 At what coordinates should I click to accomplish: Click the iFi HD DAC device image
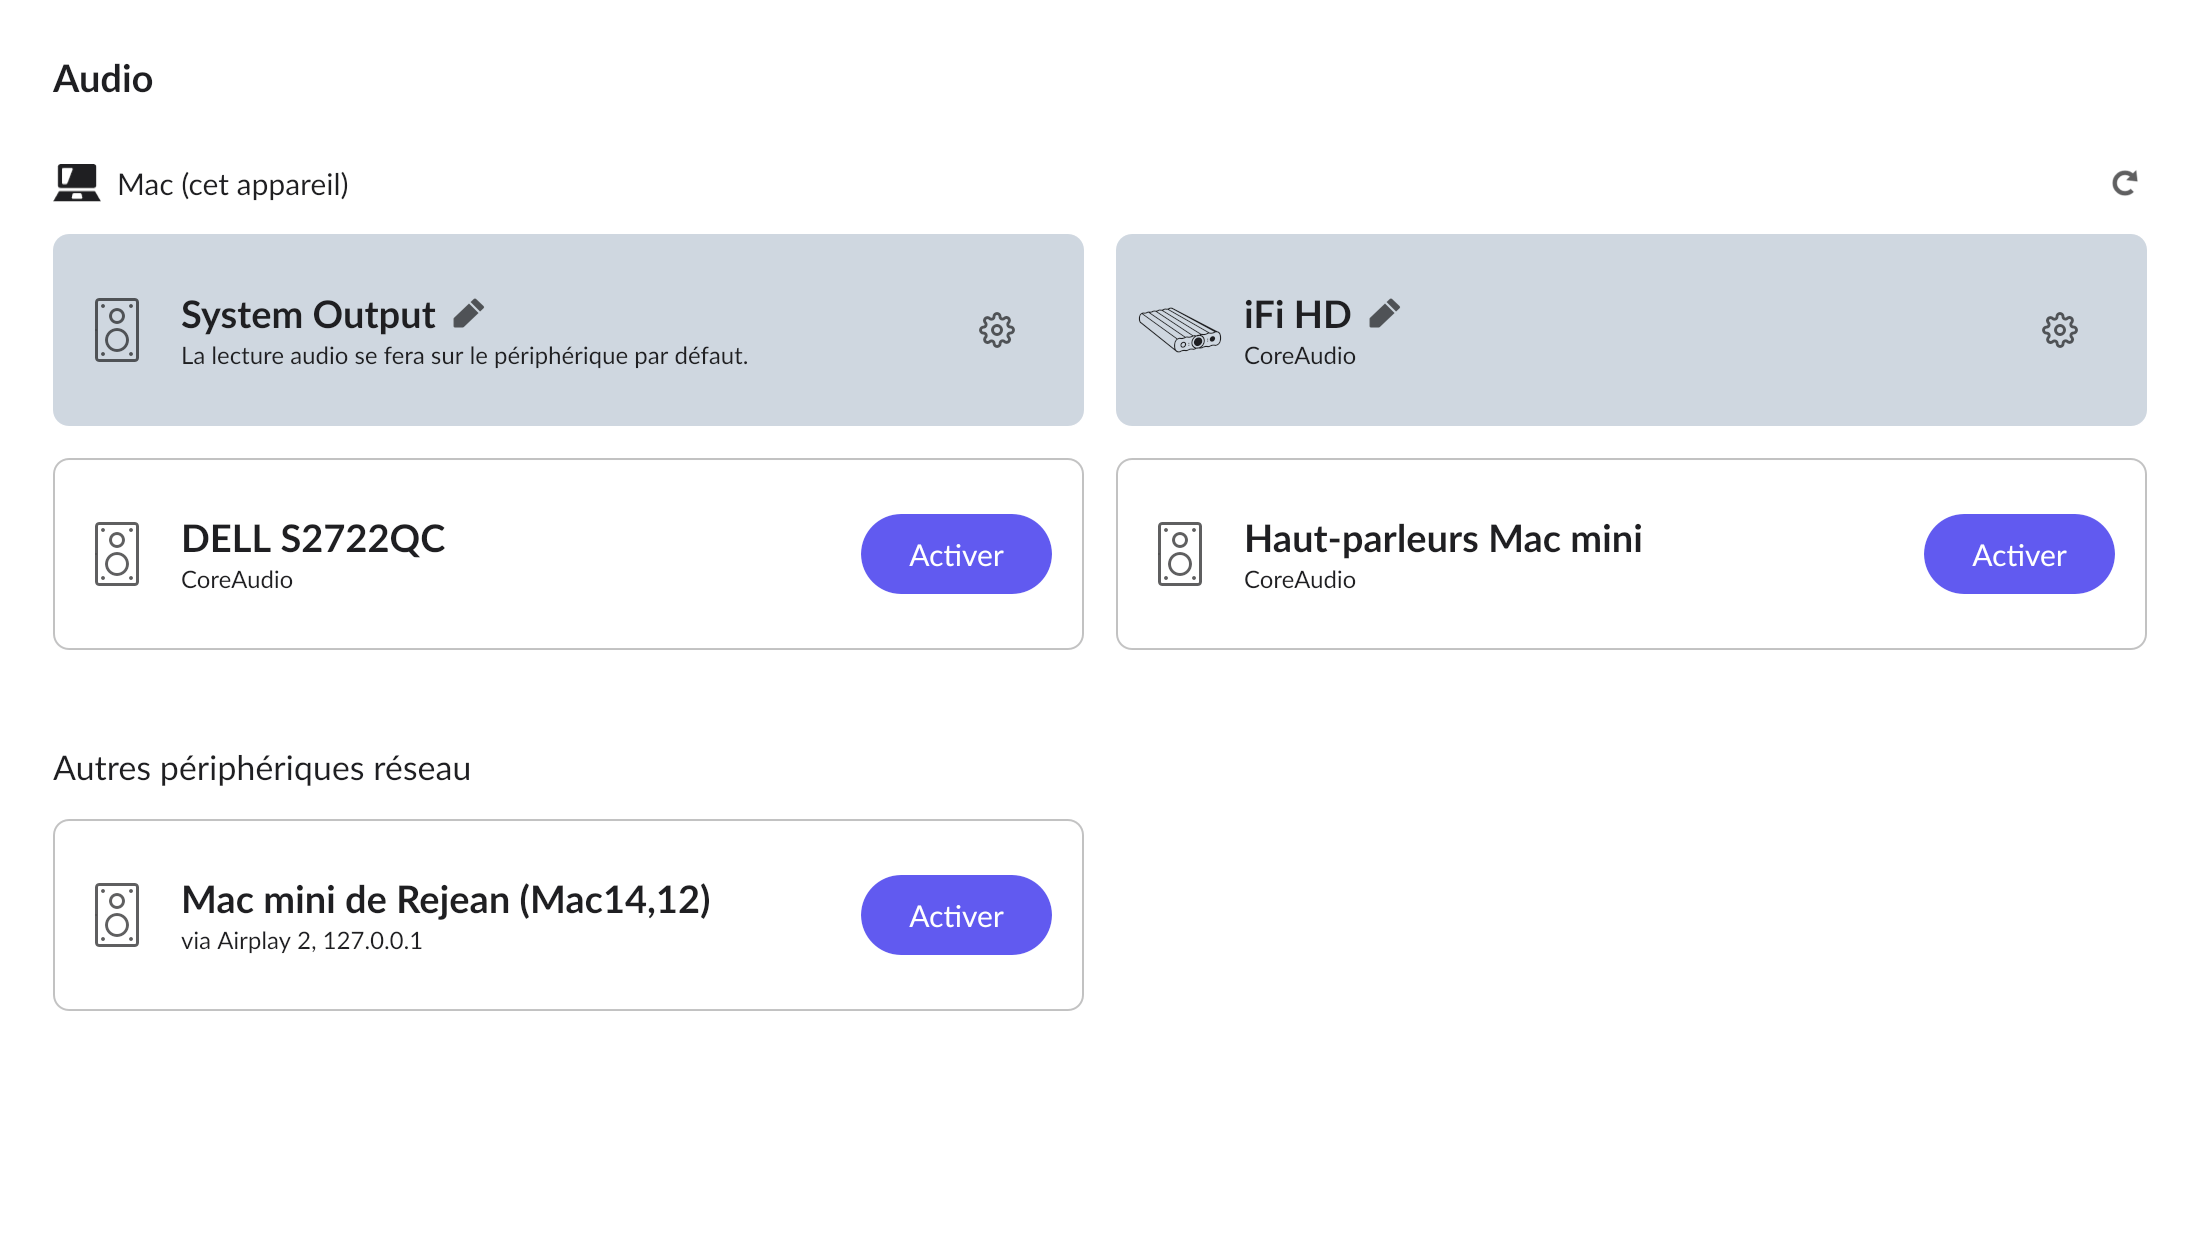1179,330
